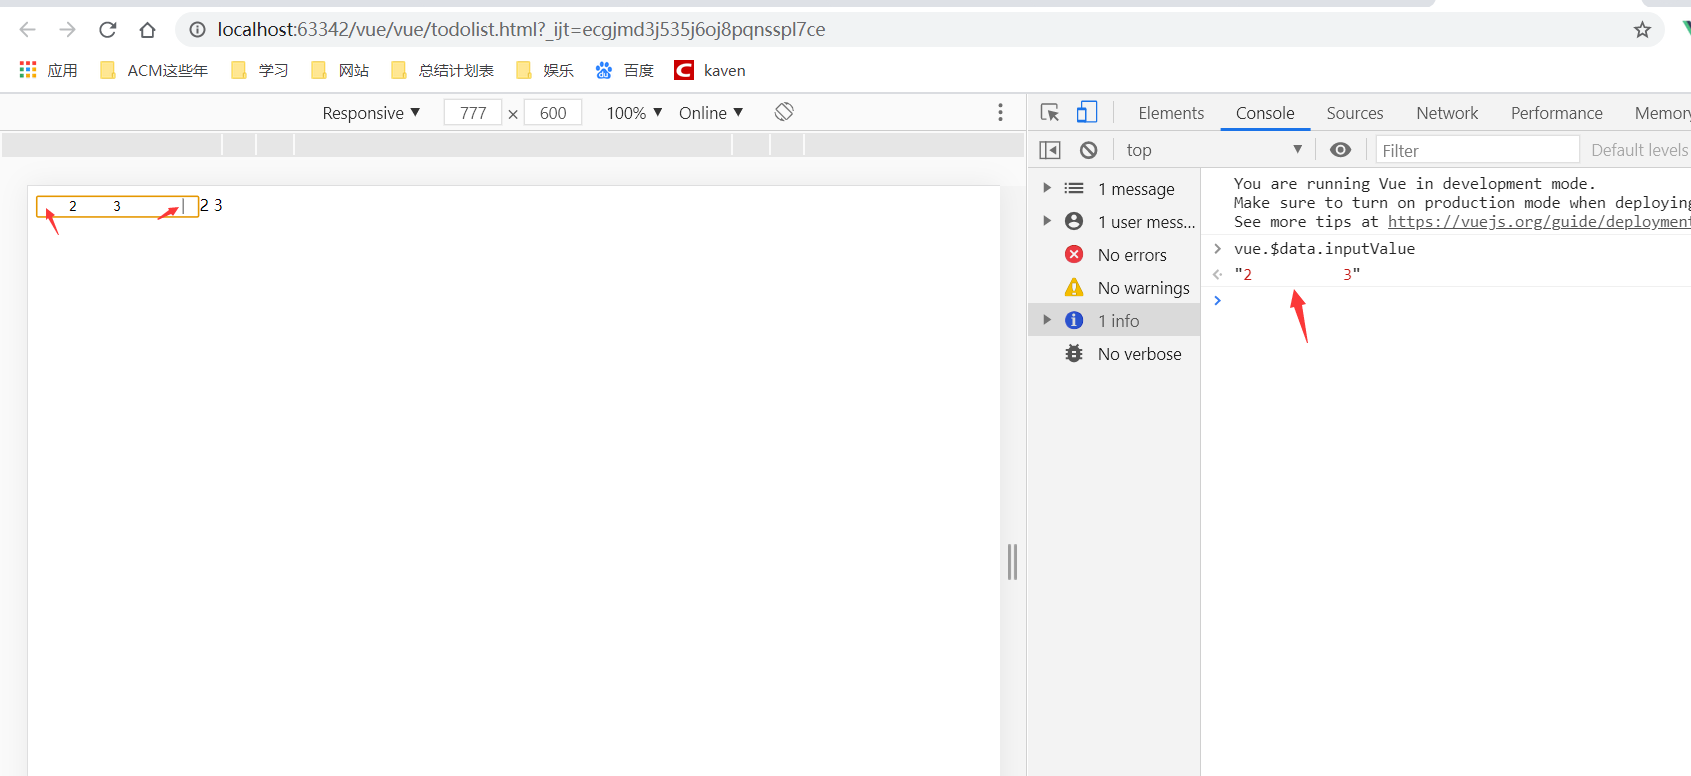Open the 总结计划表 bookmark folder
Screen dimensions: 1691x776
tap(442, 70)
